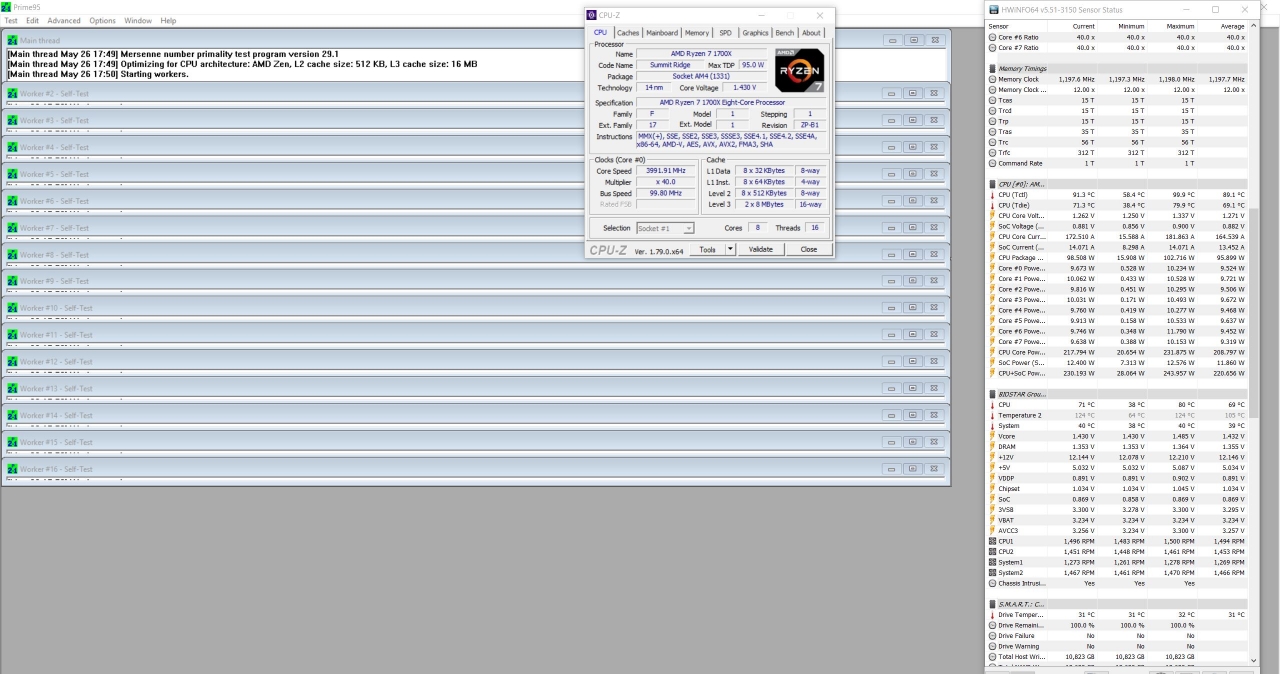This screenshot has width=1280, height=674.
Task: Minimize the Worker #9 child window
Action: click(891, 282)
